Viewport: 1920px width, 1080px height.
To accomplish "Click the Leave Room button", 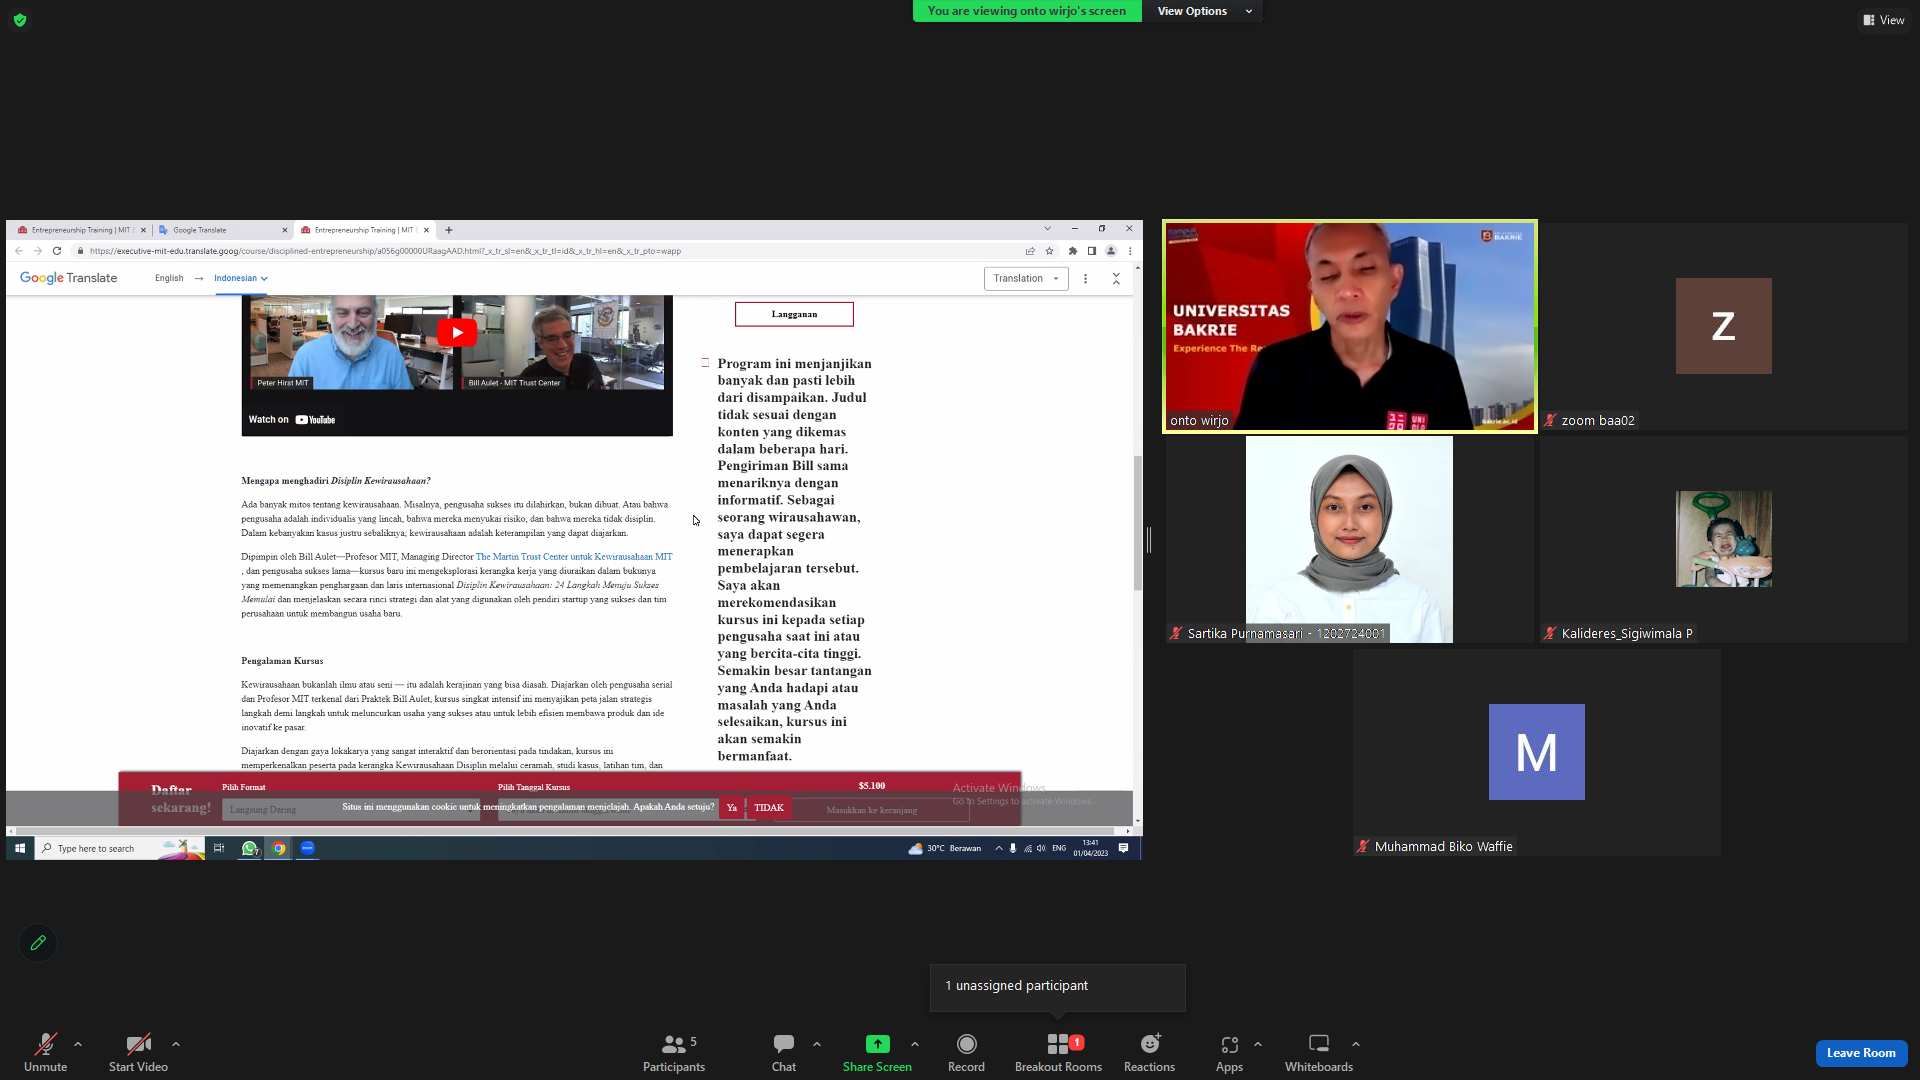I will pyautogui.click(x=1861, y=1053).
